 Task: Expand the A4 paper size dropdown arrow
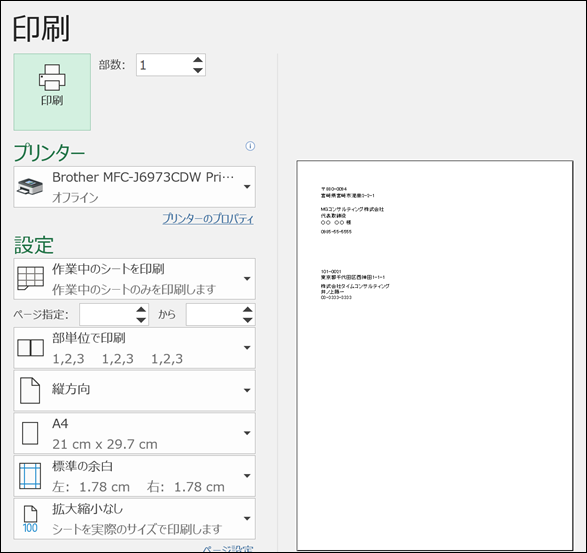coord(247,433)
